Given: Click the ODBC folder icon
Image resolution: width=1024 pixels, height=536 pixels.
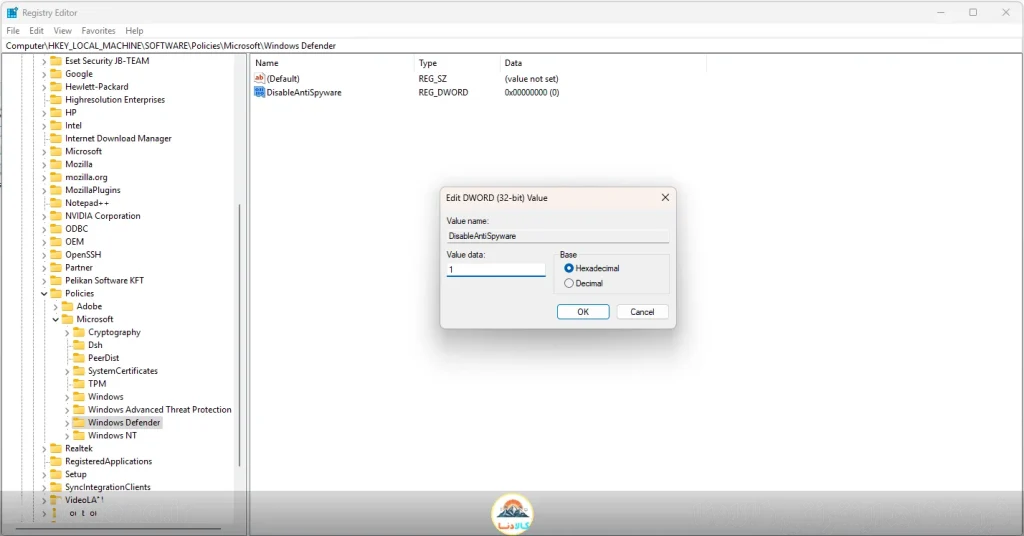Looking at the screenshot, I should coord(56,229).
